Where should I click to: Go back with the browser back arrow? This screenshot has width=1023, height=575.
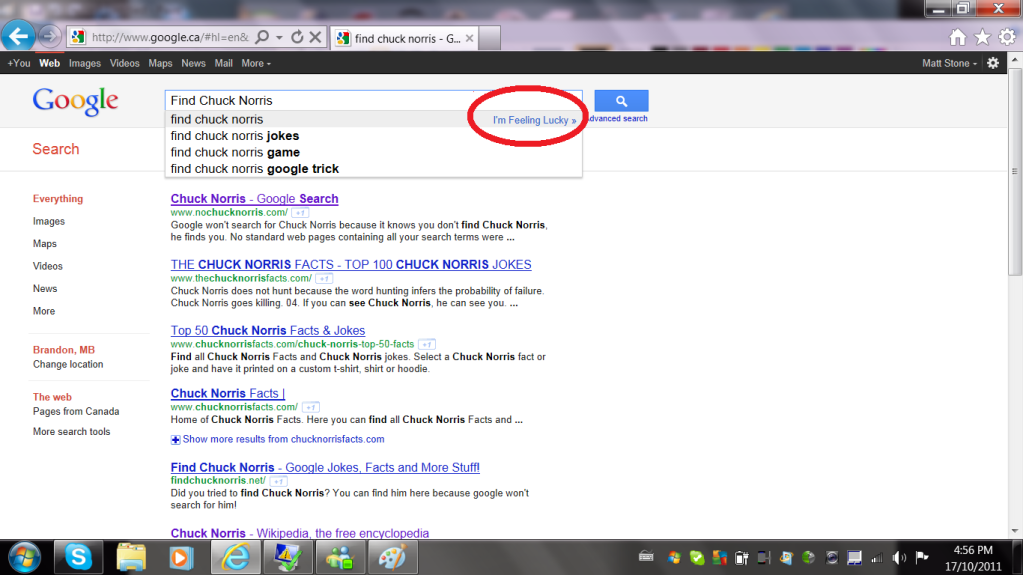(x=18, y=37)
